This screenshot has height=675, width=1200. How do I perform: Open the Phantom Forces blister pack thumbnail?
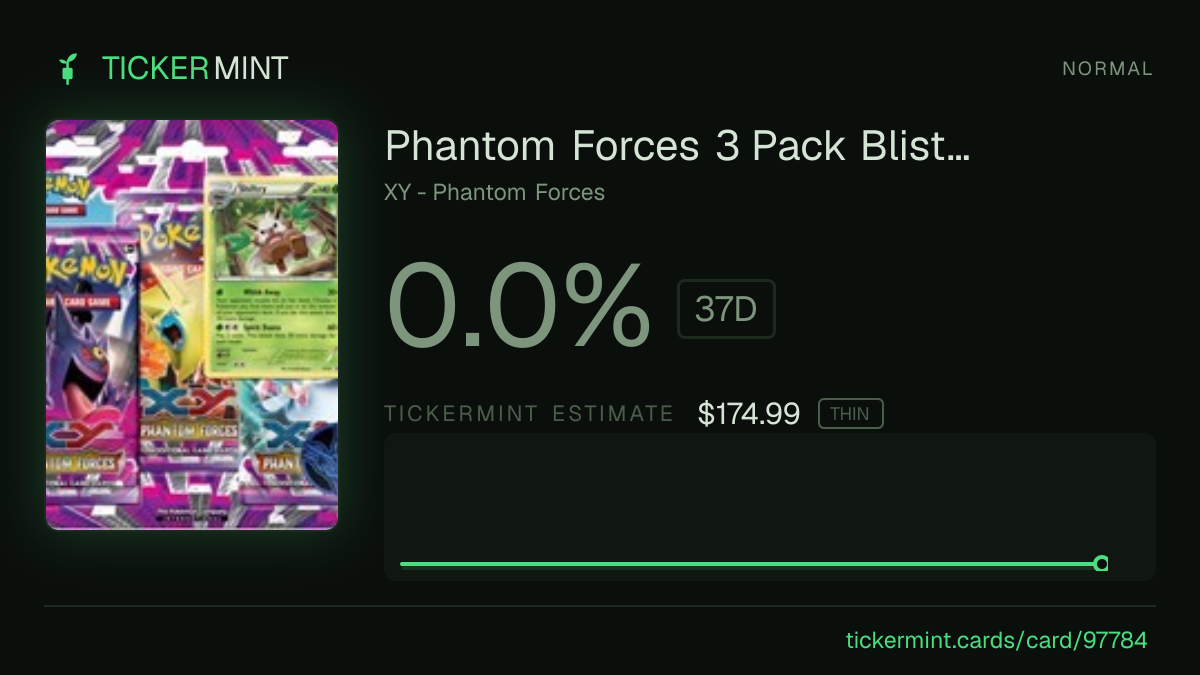(192, 325)
